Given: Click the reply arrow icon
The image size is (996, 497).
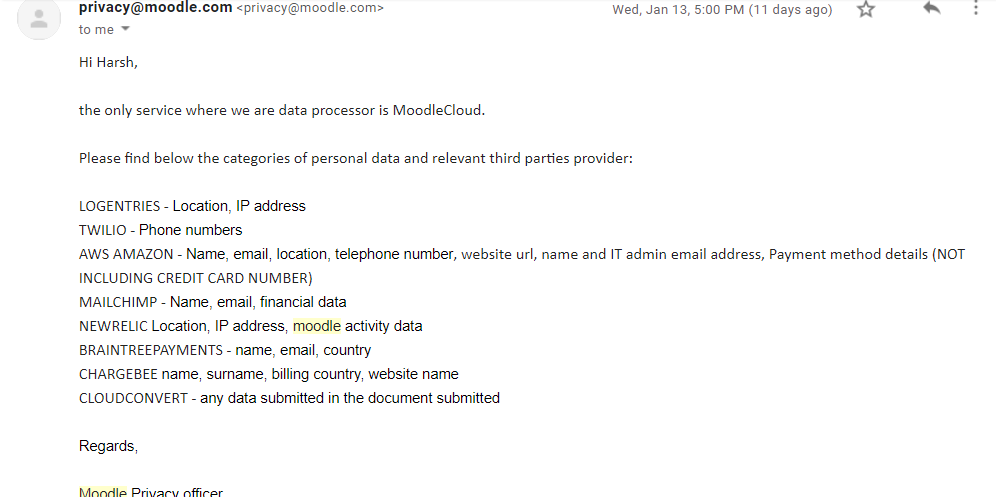Looking at the screenshot, I should (932, 9).
